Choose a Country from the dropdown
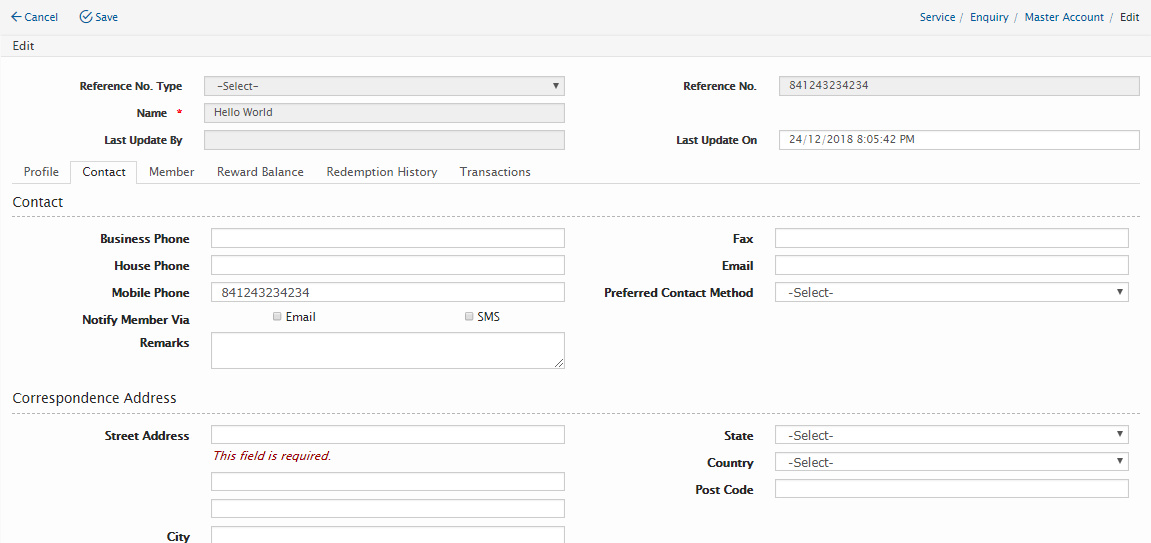Viewport: 1151px width, 543px height. pos(951,462)
